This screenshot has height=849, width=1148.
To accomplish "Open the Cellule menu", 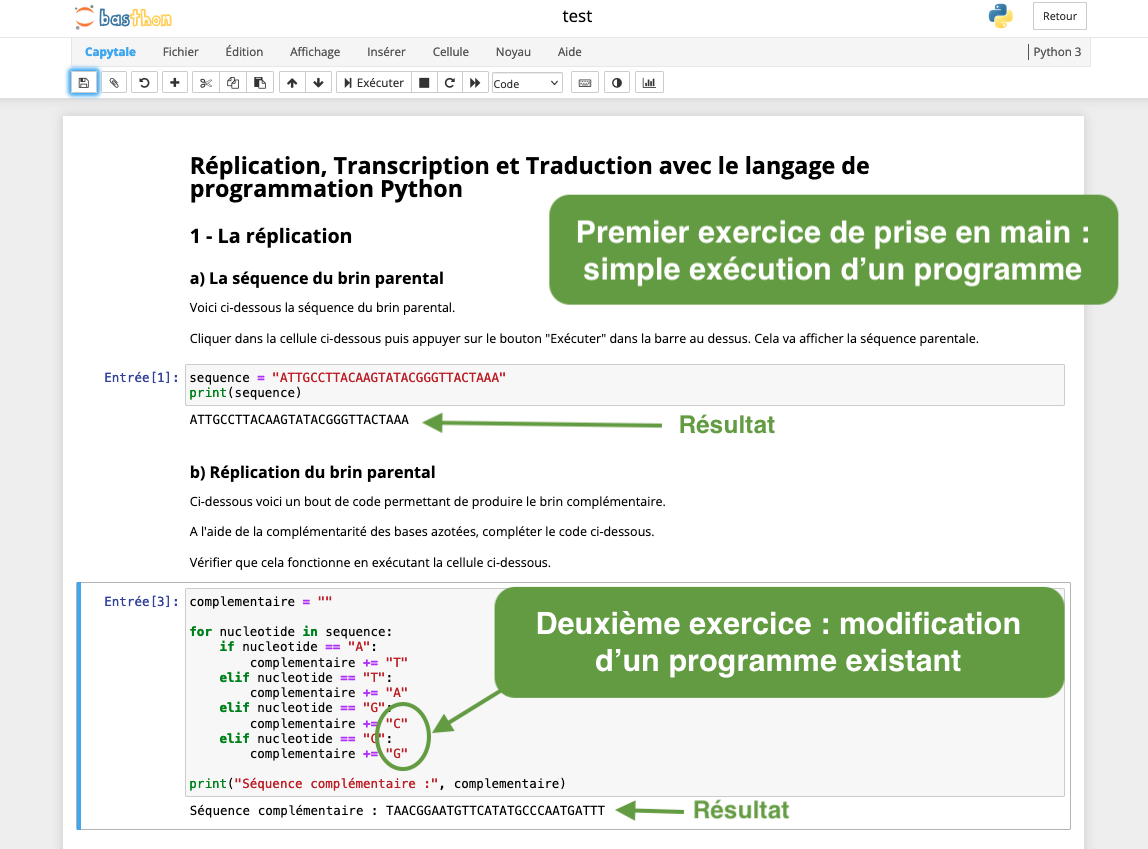I will pos(450,52).
